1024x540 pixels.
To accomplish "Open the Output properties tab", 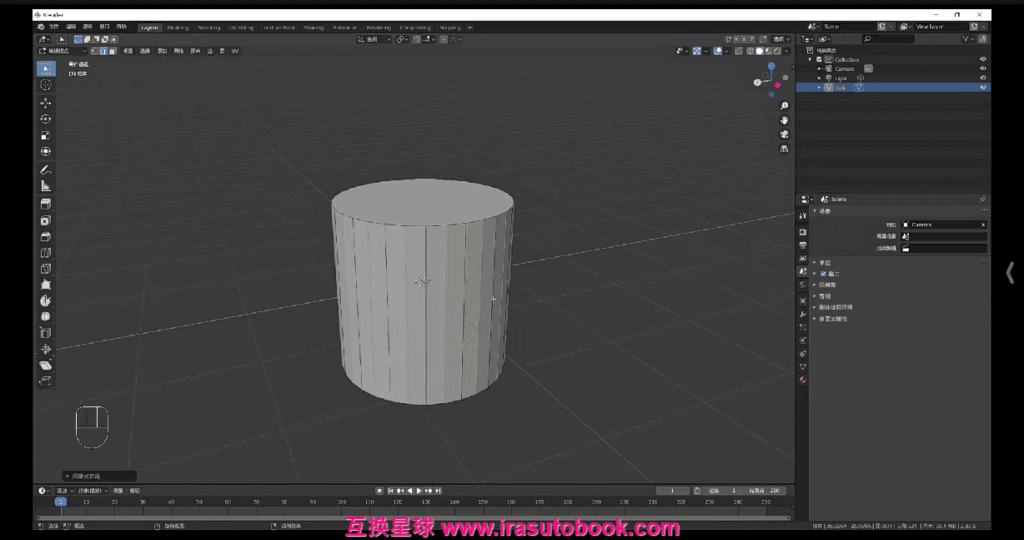I will coord(803,246).
